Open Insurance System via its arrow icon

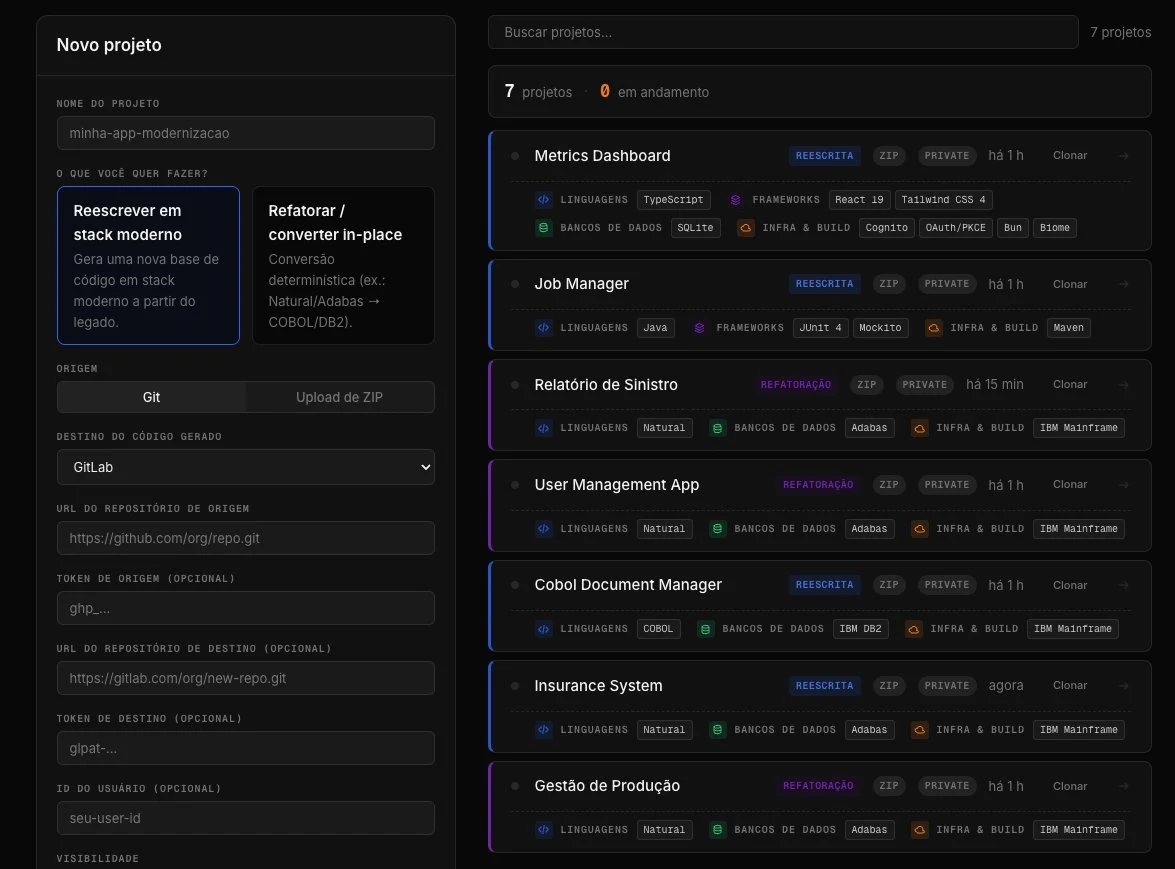1123,685
